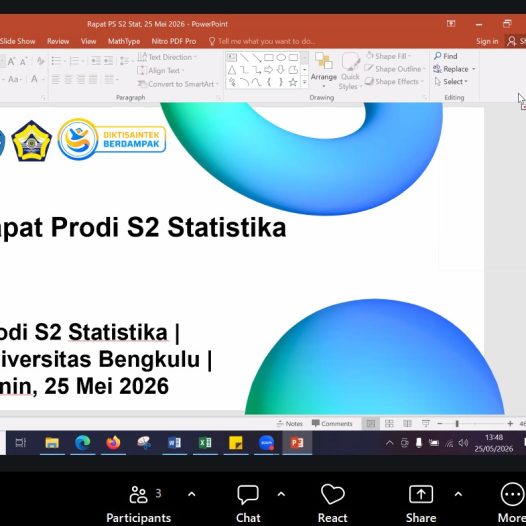The width and height of the screenshot is (526, 526).
Task: Click the Increase List Level icon
Action: pyautogui.click(x=108, y=61)
